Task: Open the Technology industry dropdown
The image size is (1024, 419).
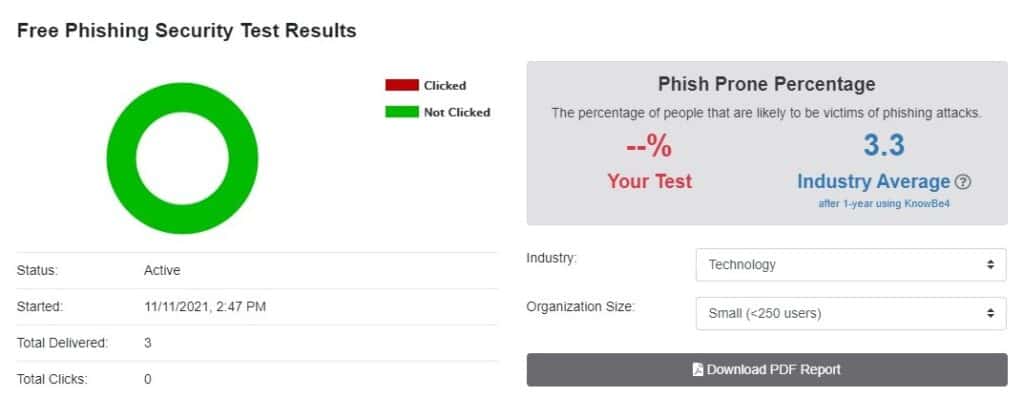Action: point(851,264)
